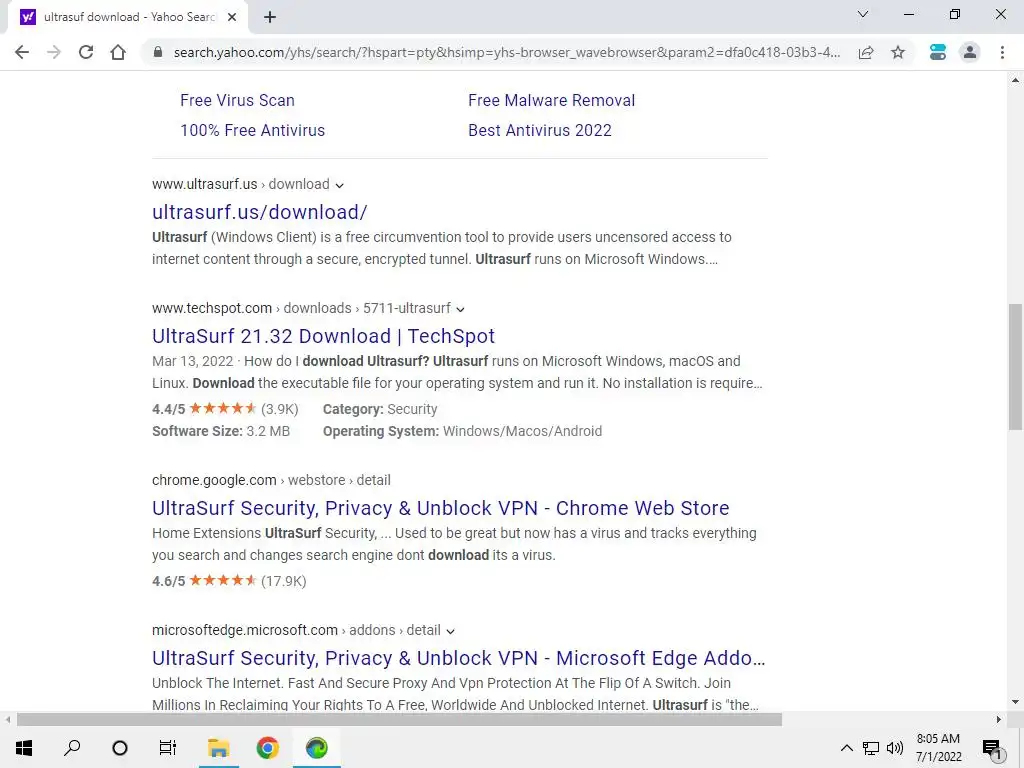Open the tab search chevron
Image resolution: width=1024 pixels, height=768 pixels.
tap(863, 14)
